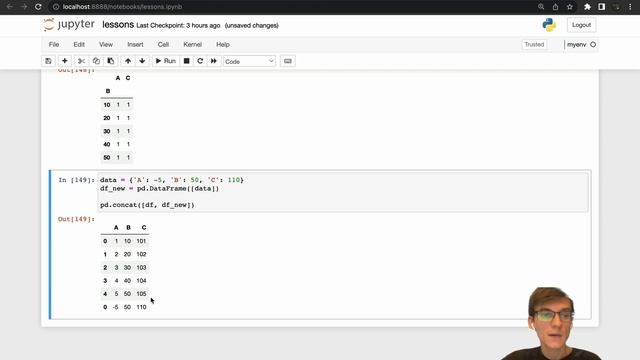Open the command palette keyboard icon
Image resolution: width=640 pixels, height=360 pixels.
pyautogui.click(x=288, y=61)
